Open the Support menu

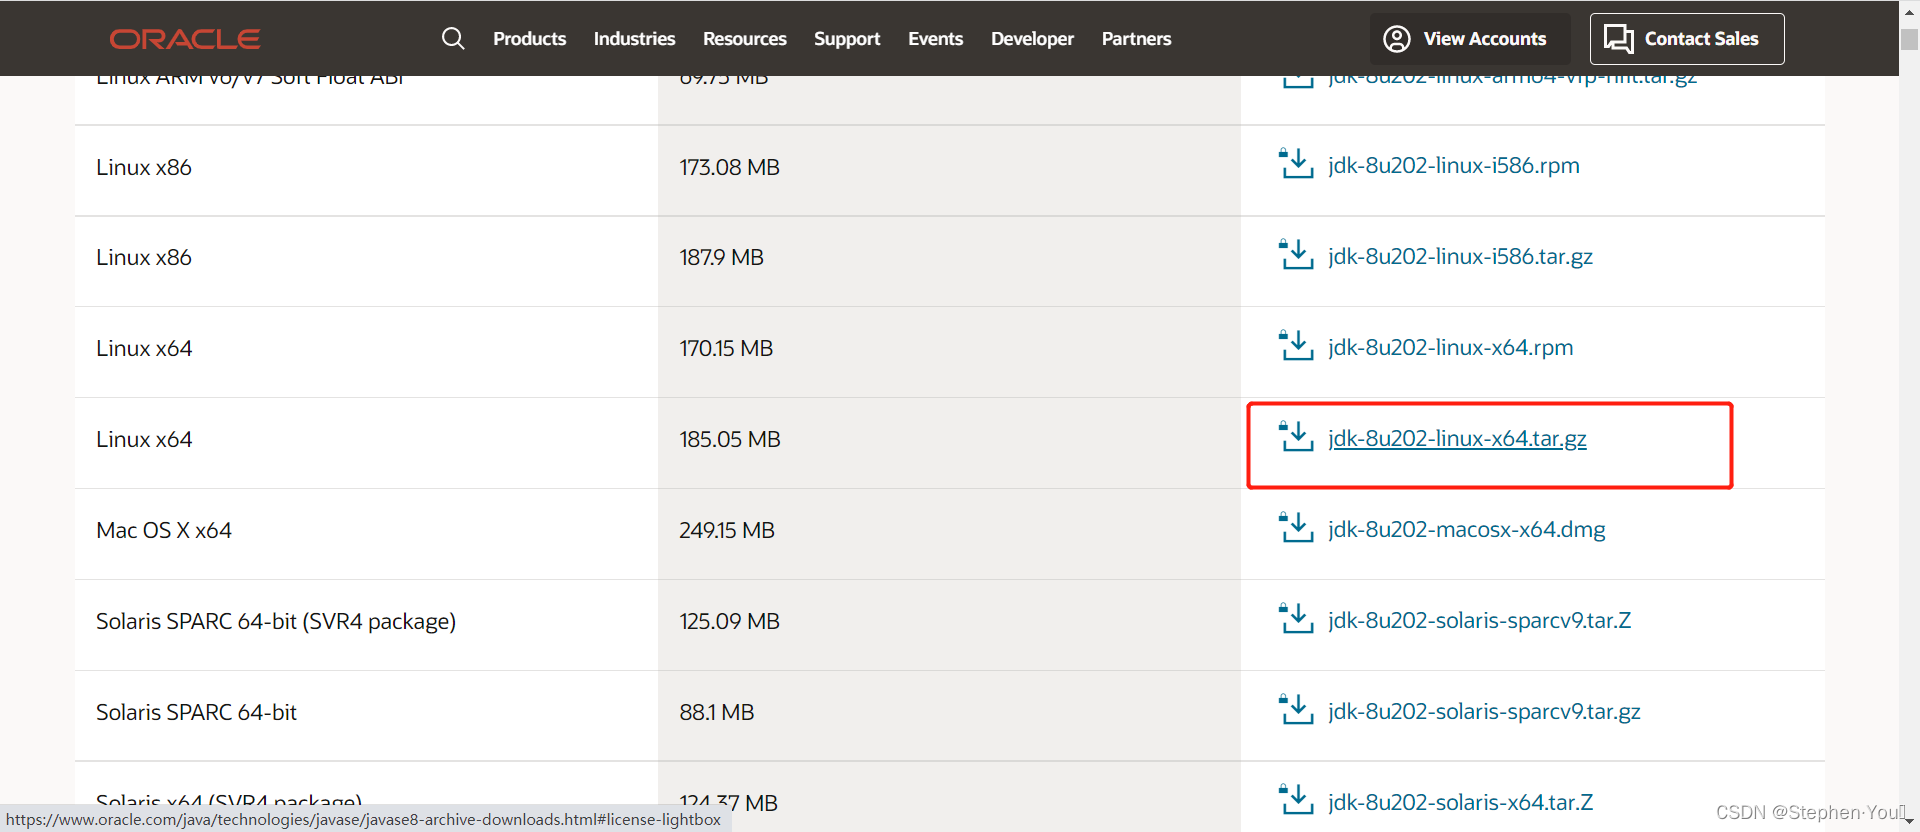click(847, 39)
